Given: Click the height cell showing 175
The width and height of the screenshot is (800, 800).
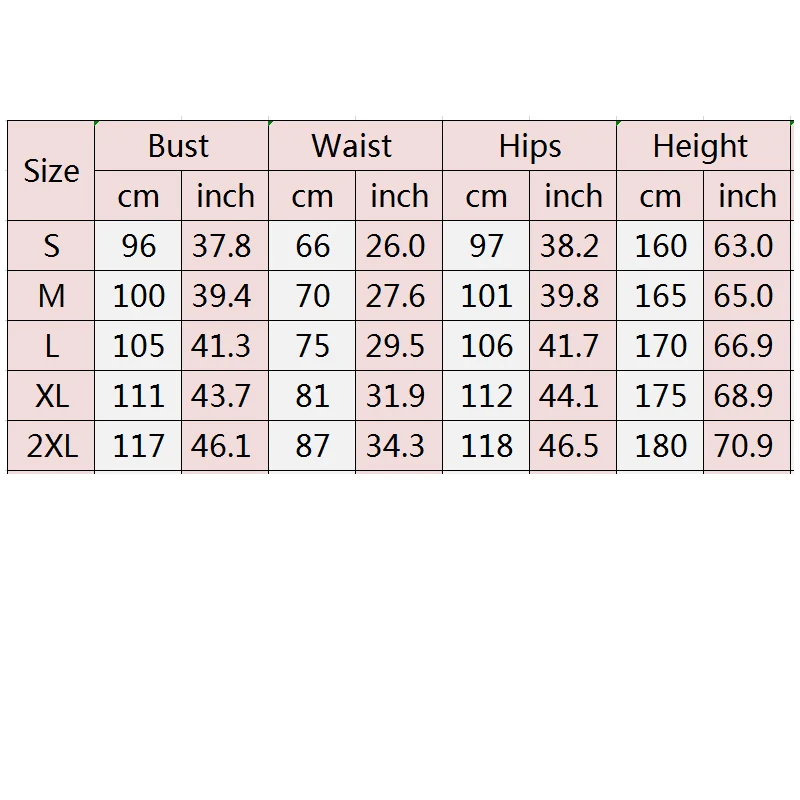Looking at the screenshot, I should point(660,396).
